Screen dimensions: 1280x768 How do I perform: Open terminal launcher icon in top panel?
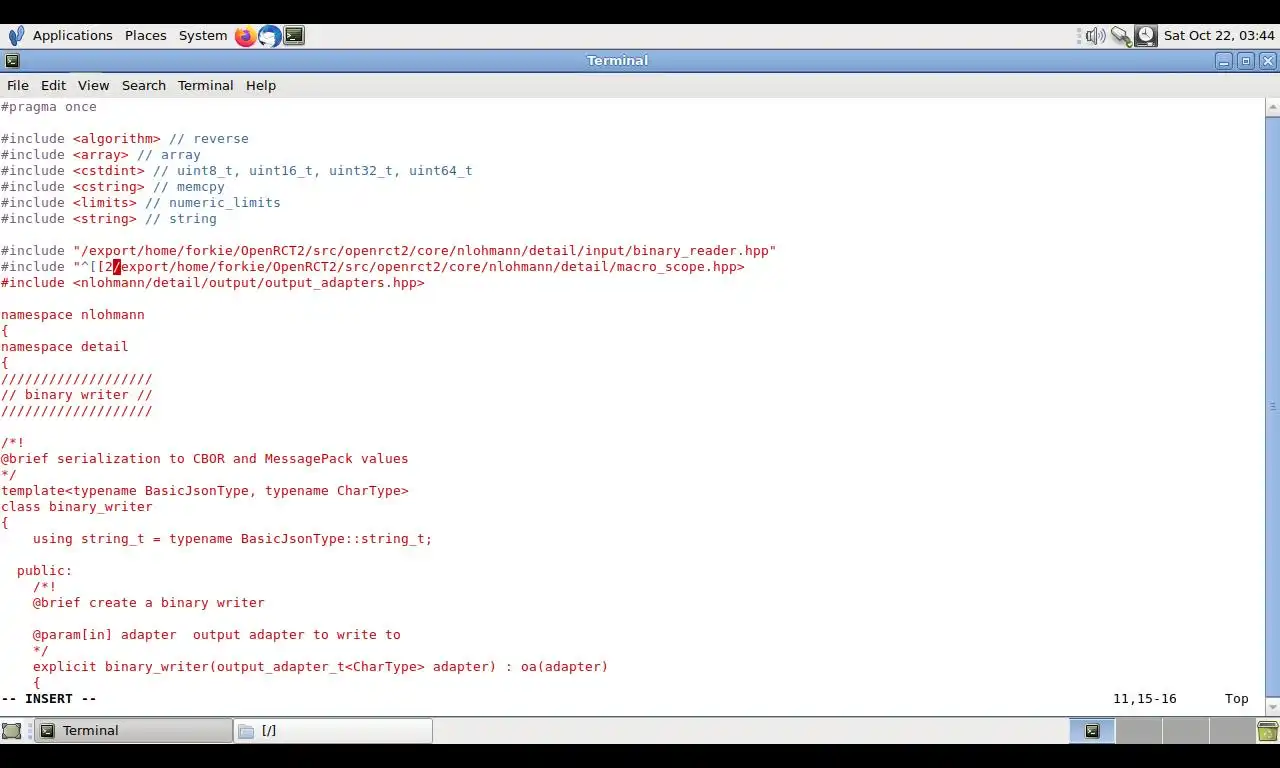coord(294,36)
